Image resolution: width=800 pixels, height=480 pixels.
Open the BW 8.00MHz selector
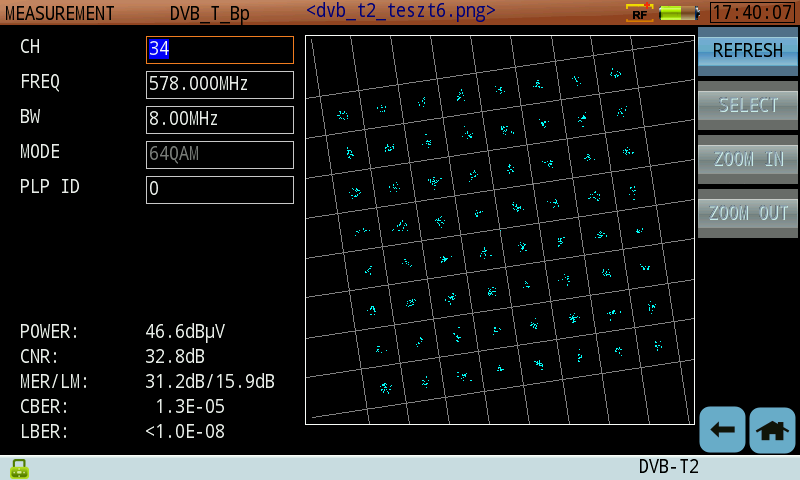(x=220, y=120)
